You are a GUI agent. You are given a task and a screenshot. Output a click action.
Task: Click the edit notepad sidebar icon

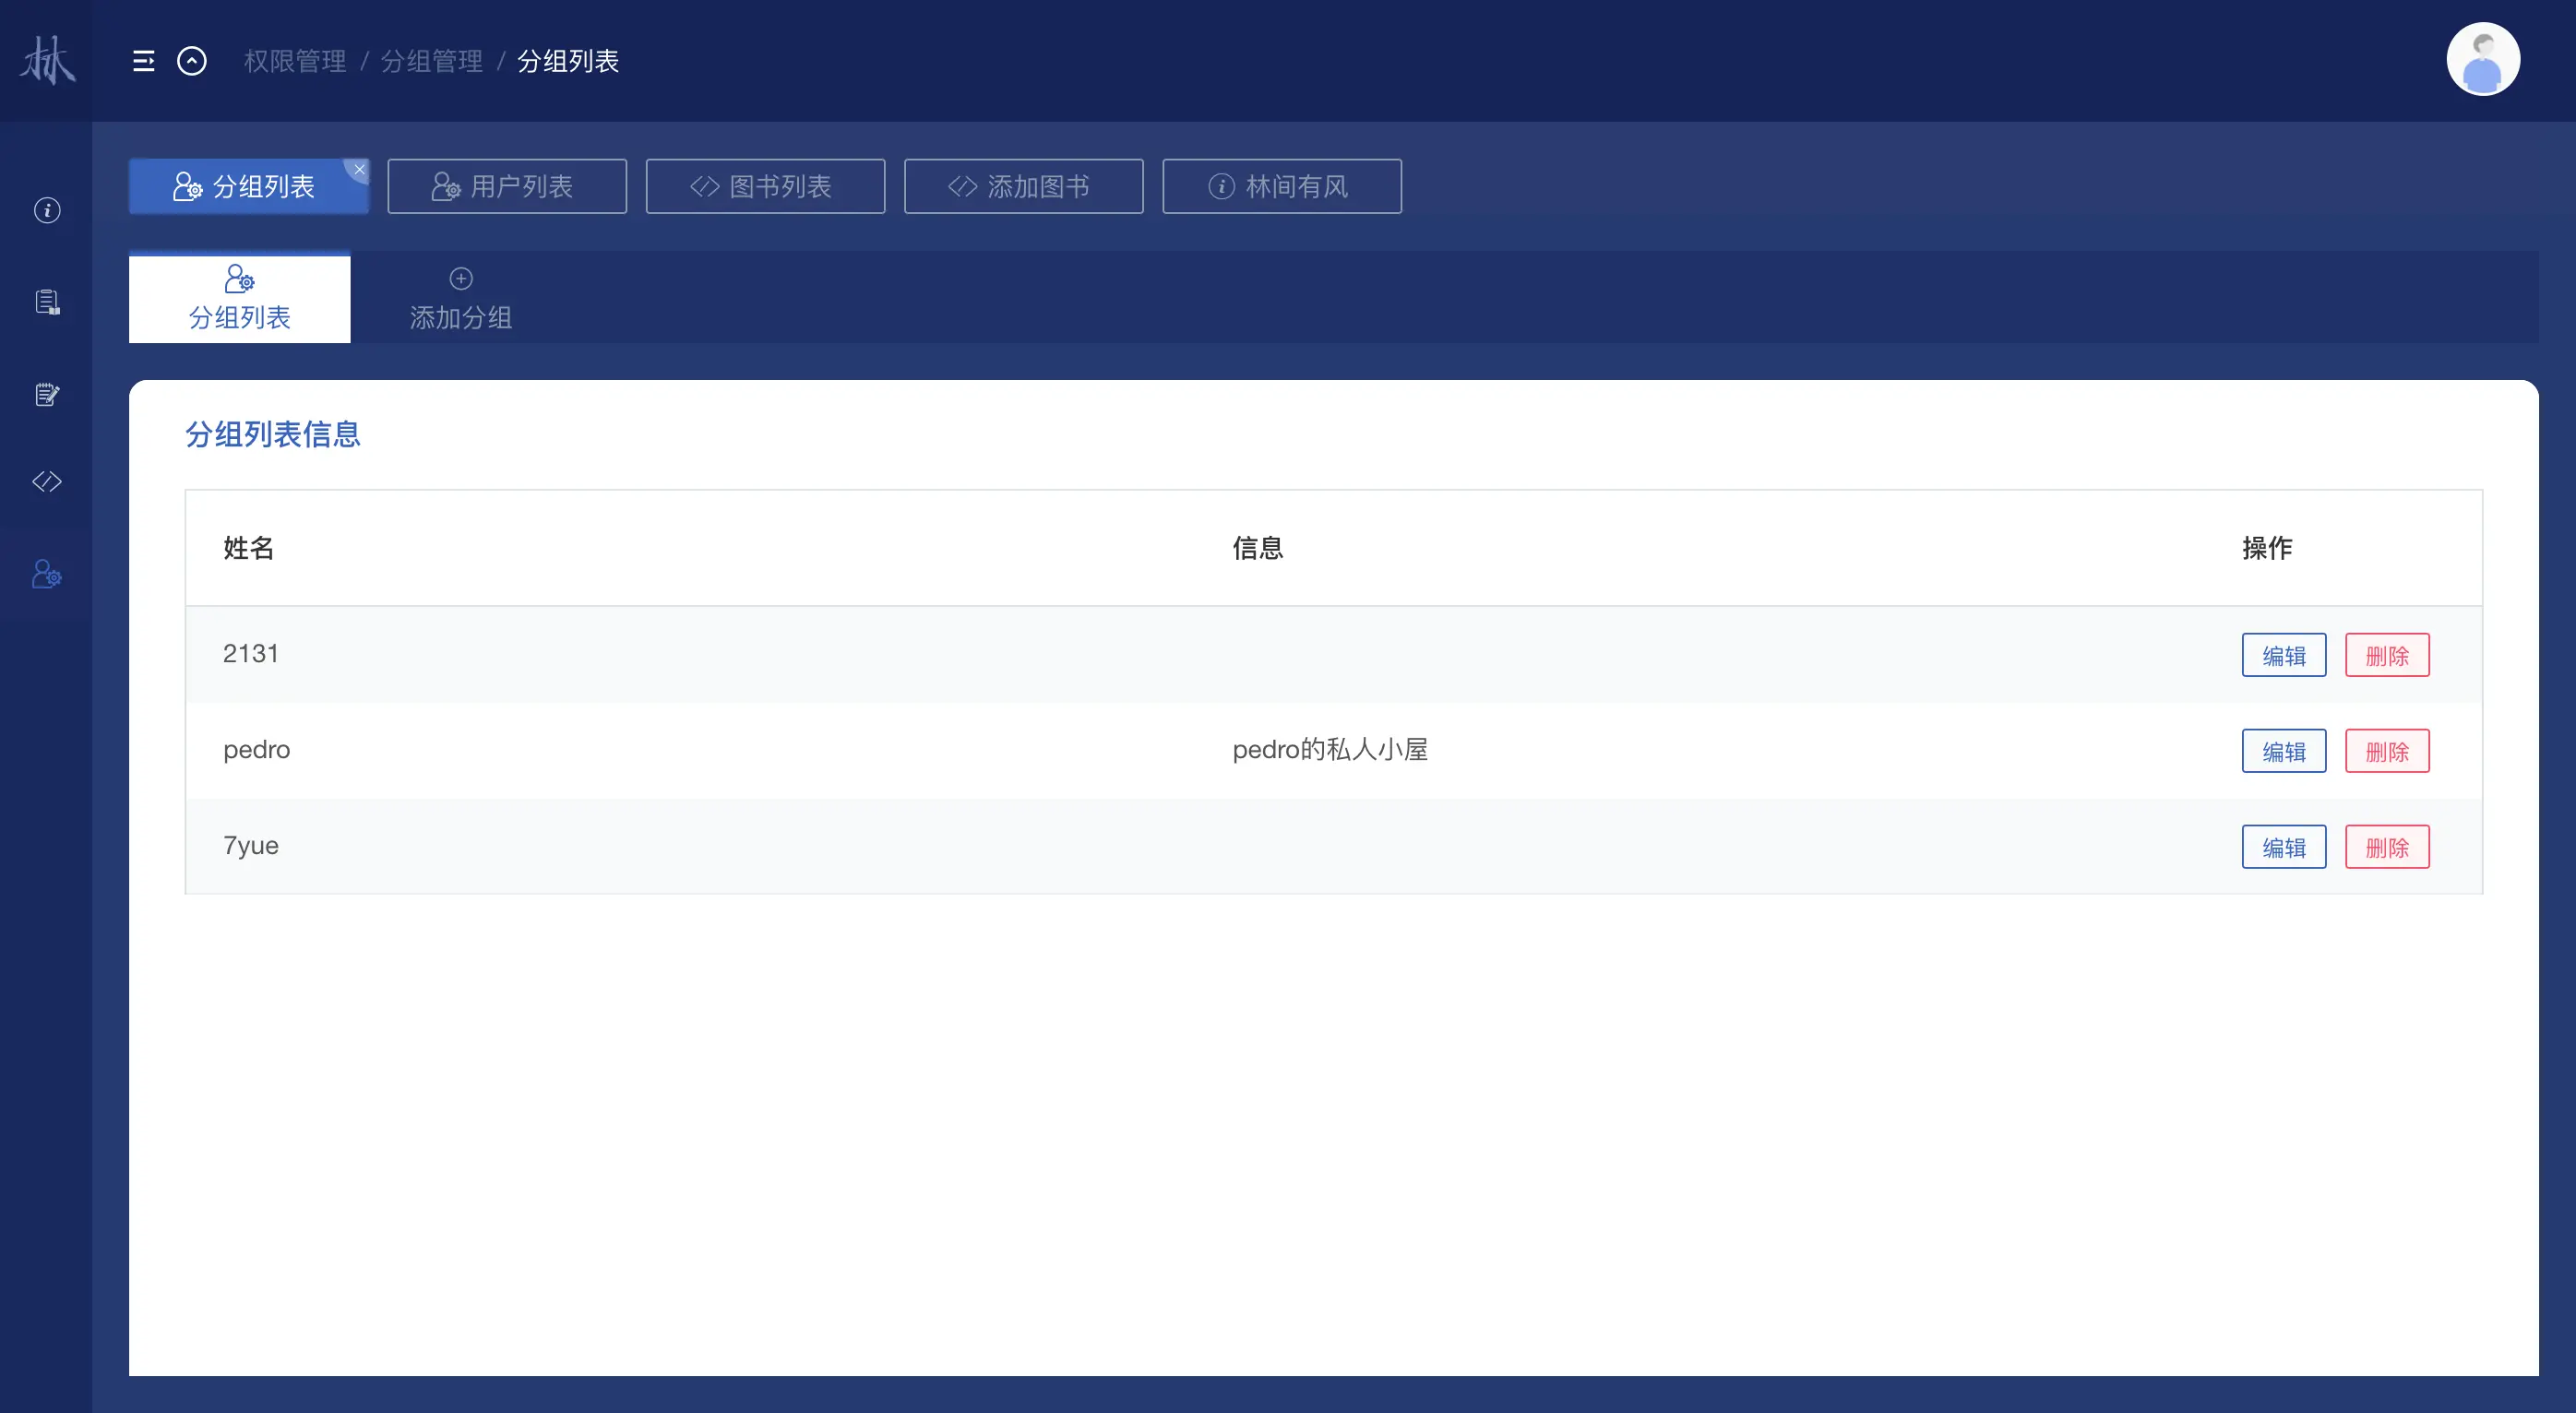click(47, 394)
